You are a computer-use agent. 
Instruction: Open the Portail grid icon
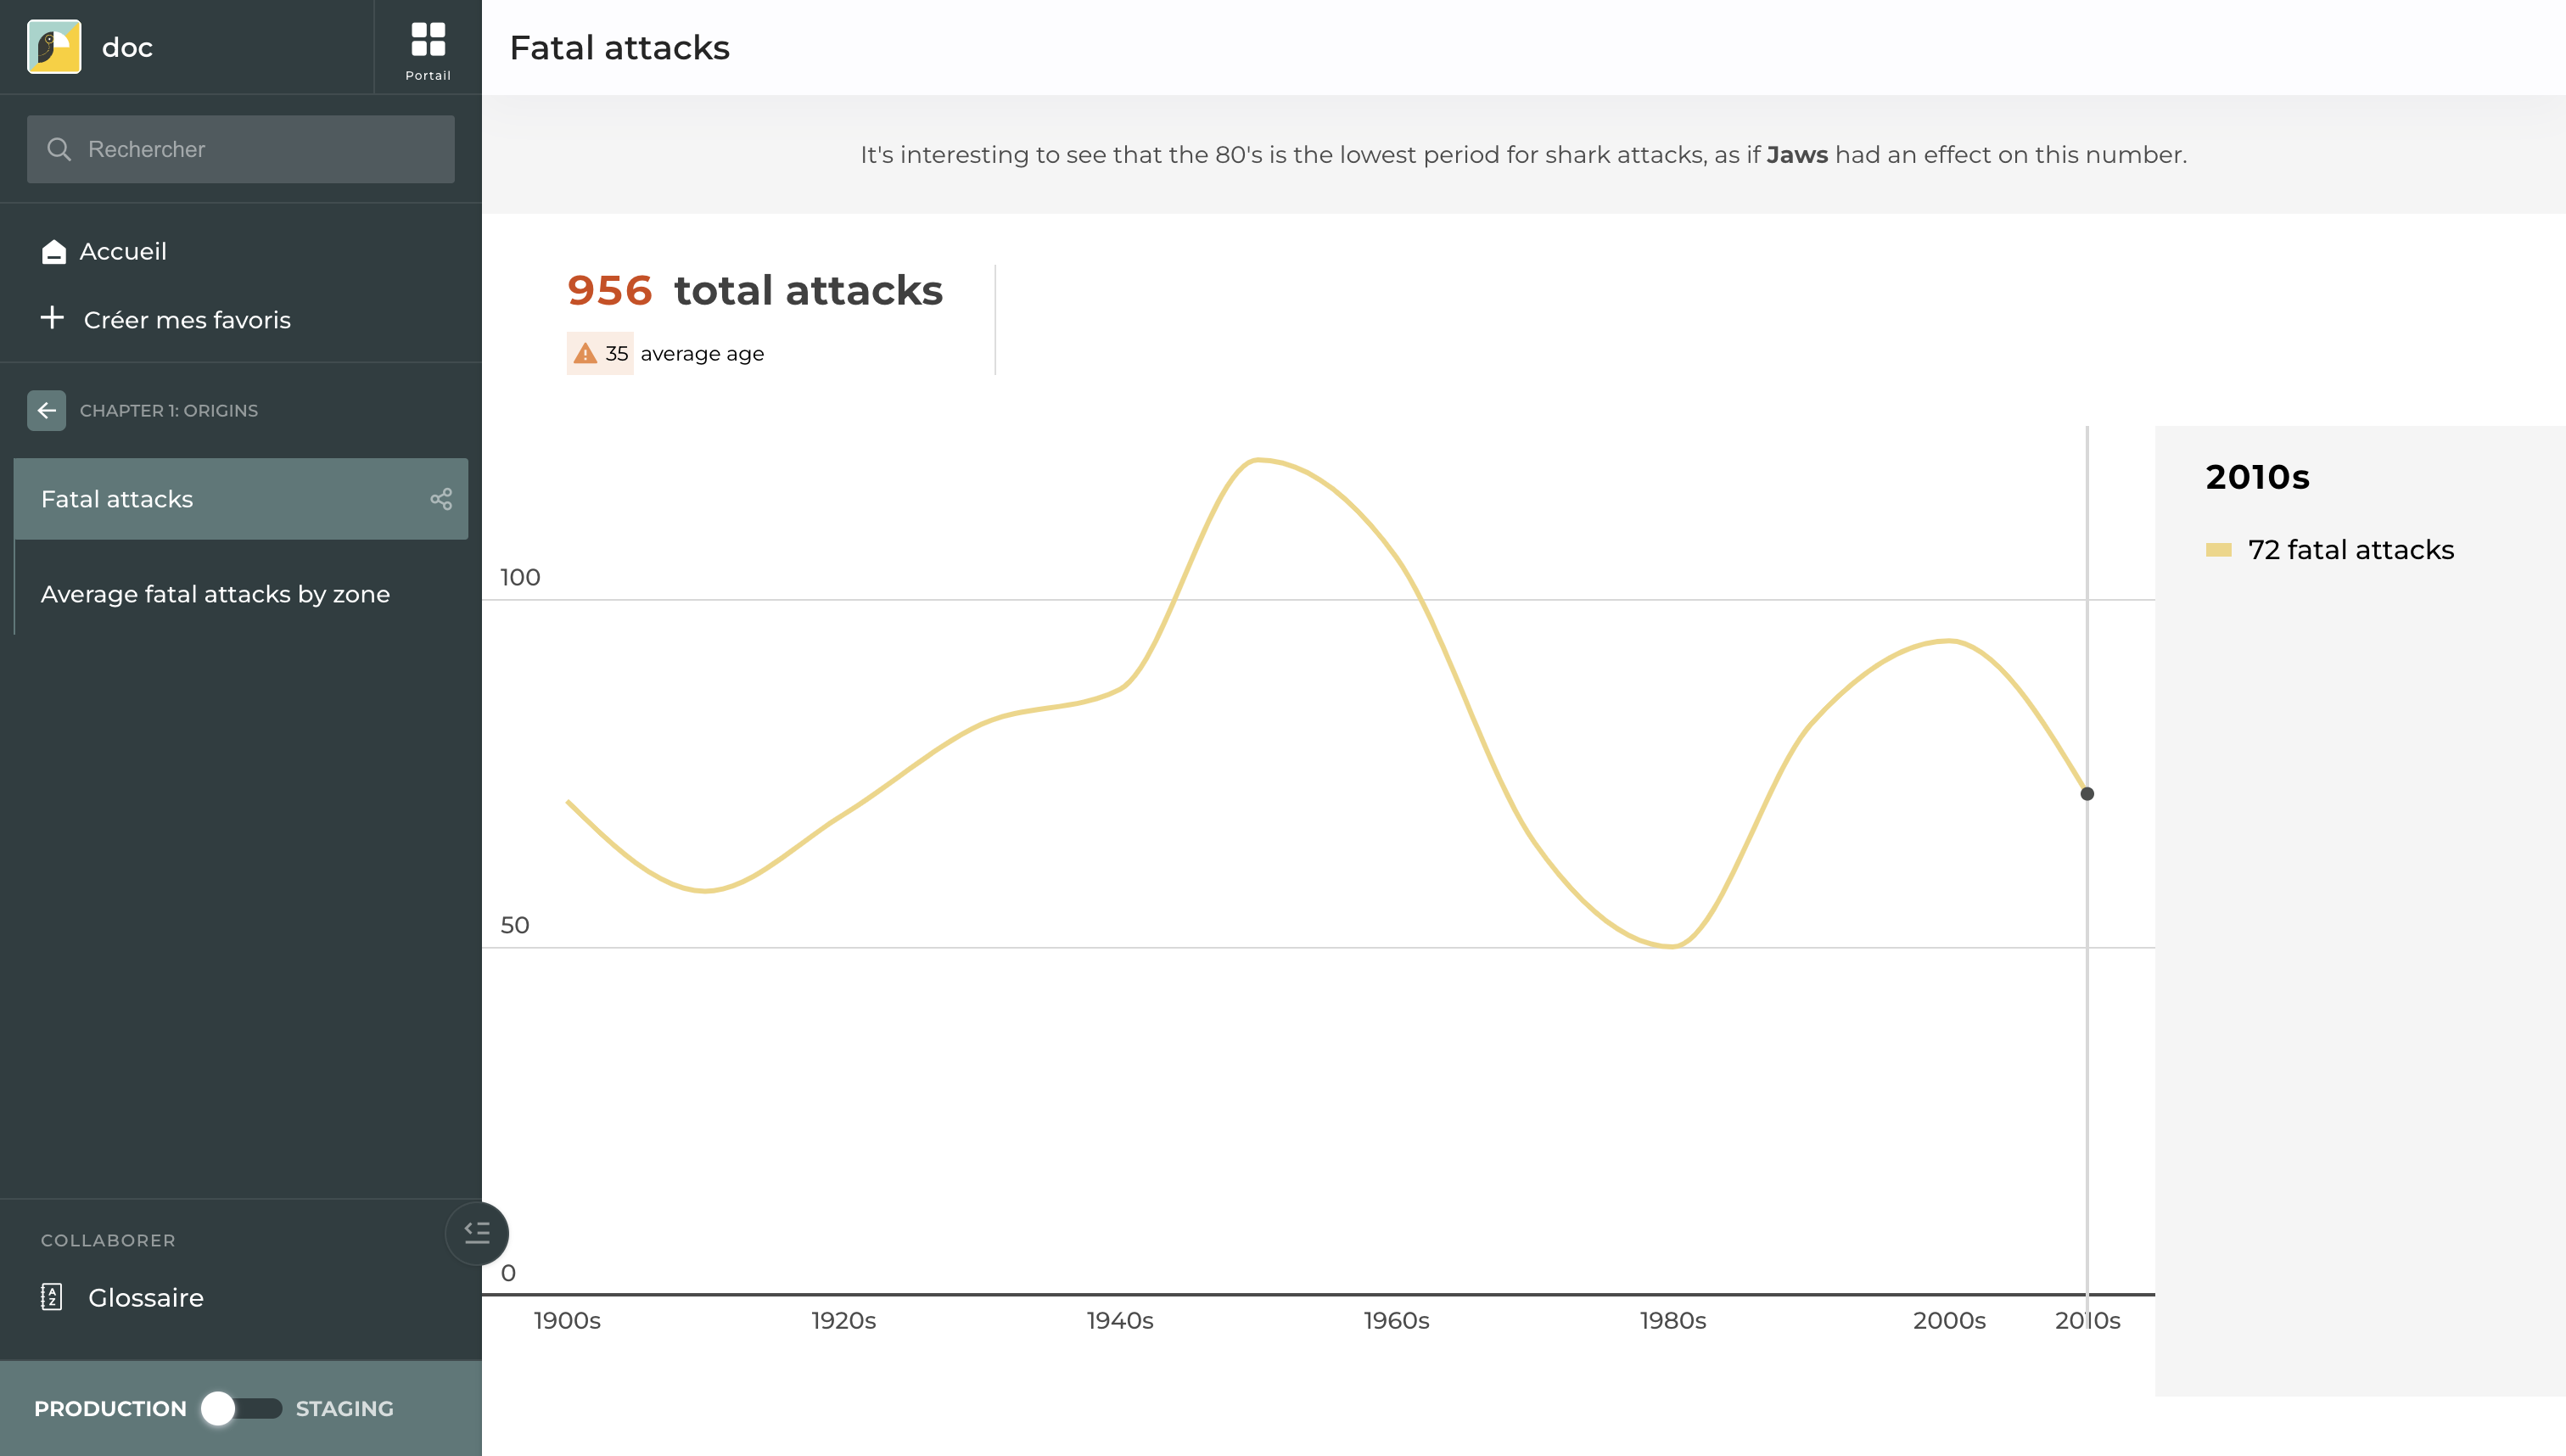pyautogui.click(x=427, y=40)
